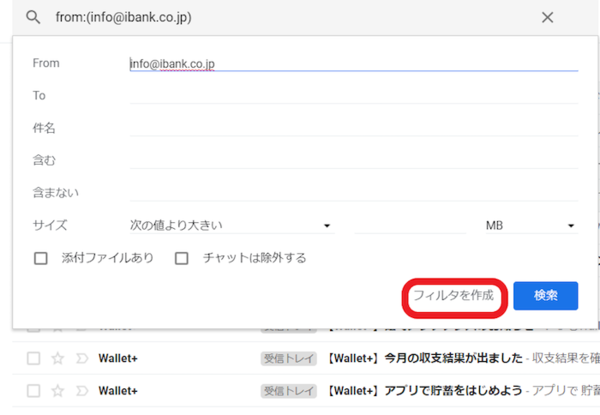
Task: Click the From field with info@ibank.co.jp
Action: [x=354, y=63]
